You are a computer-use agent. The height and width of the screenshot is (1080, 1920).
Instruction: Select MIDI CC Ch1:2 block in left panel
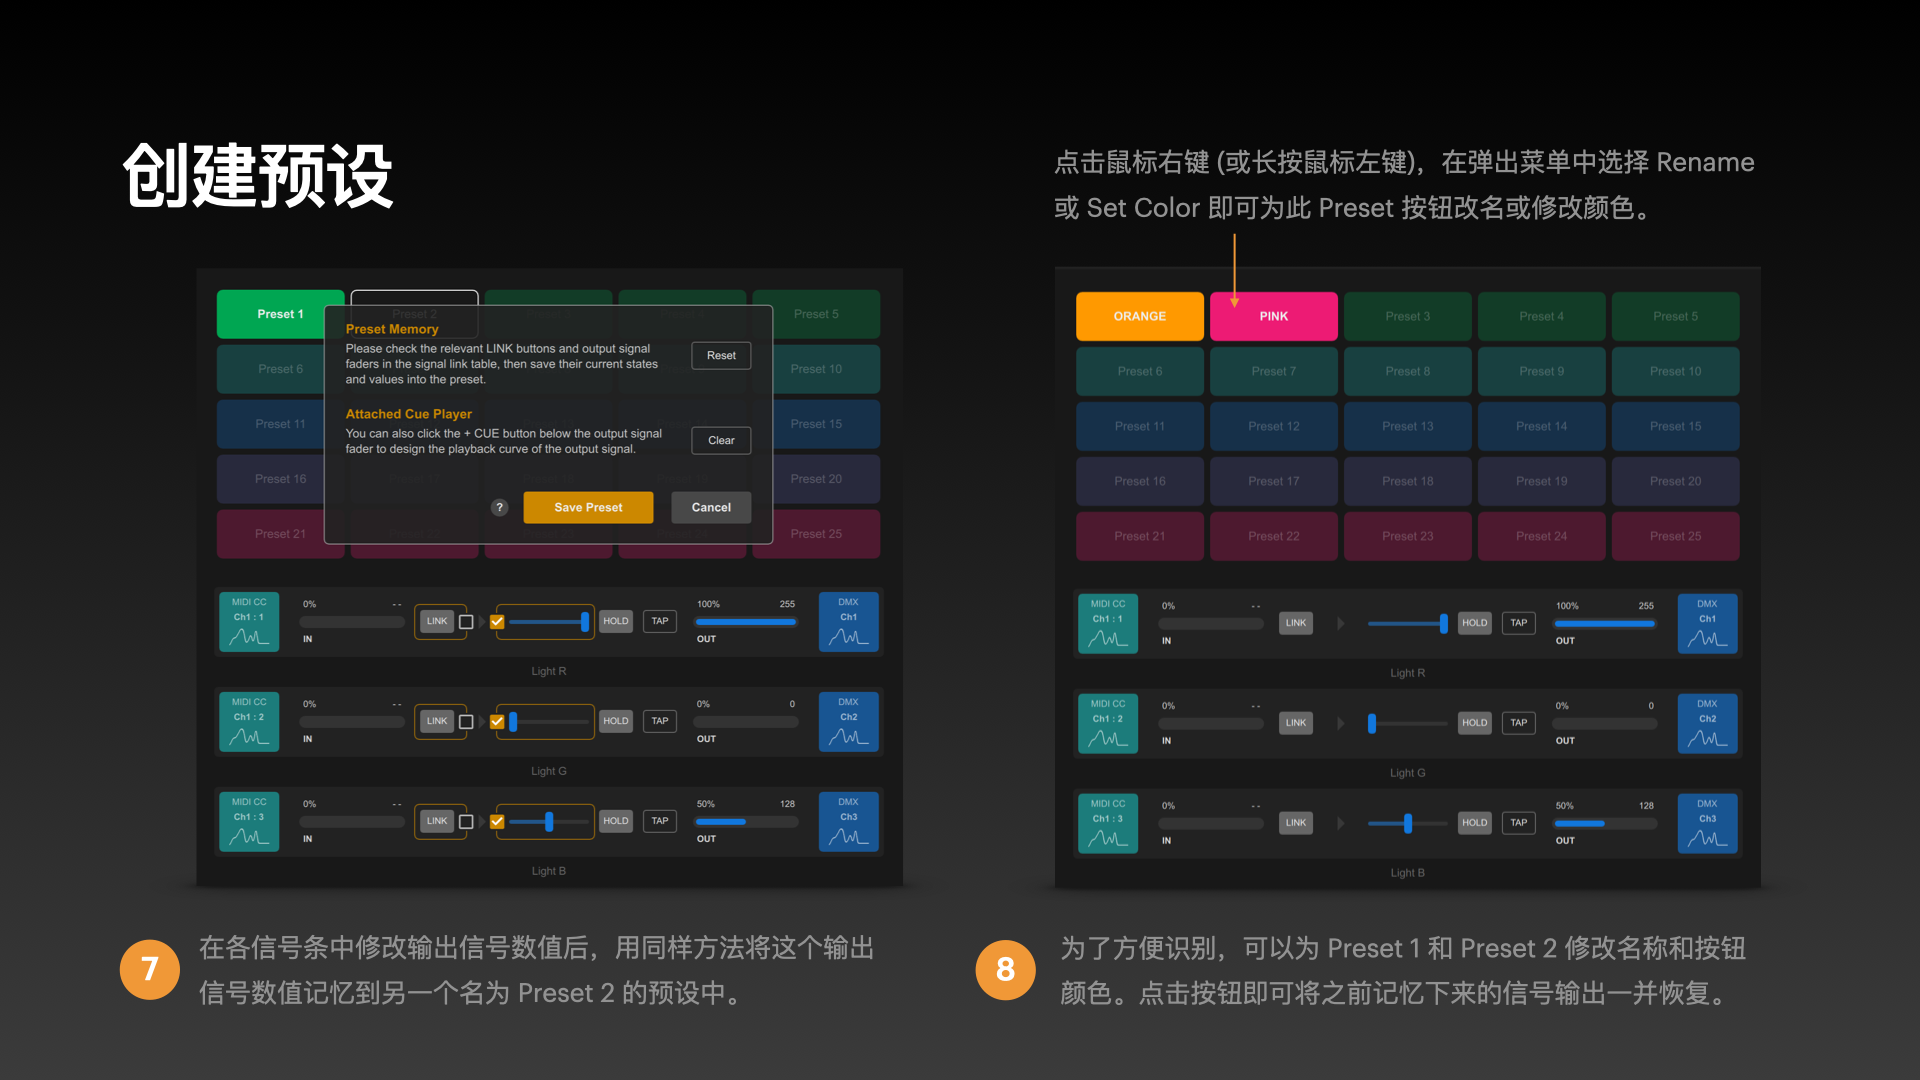click(x=249, y=722)
